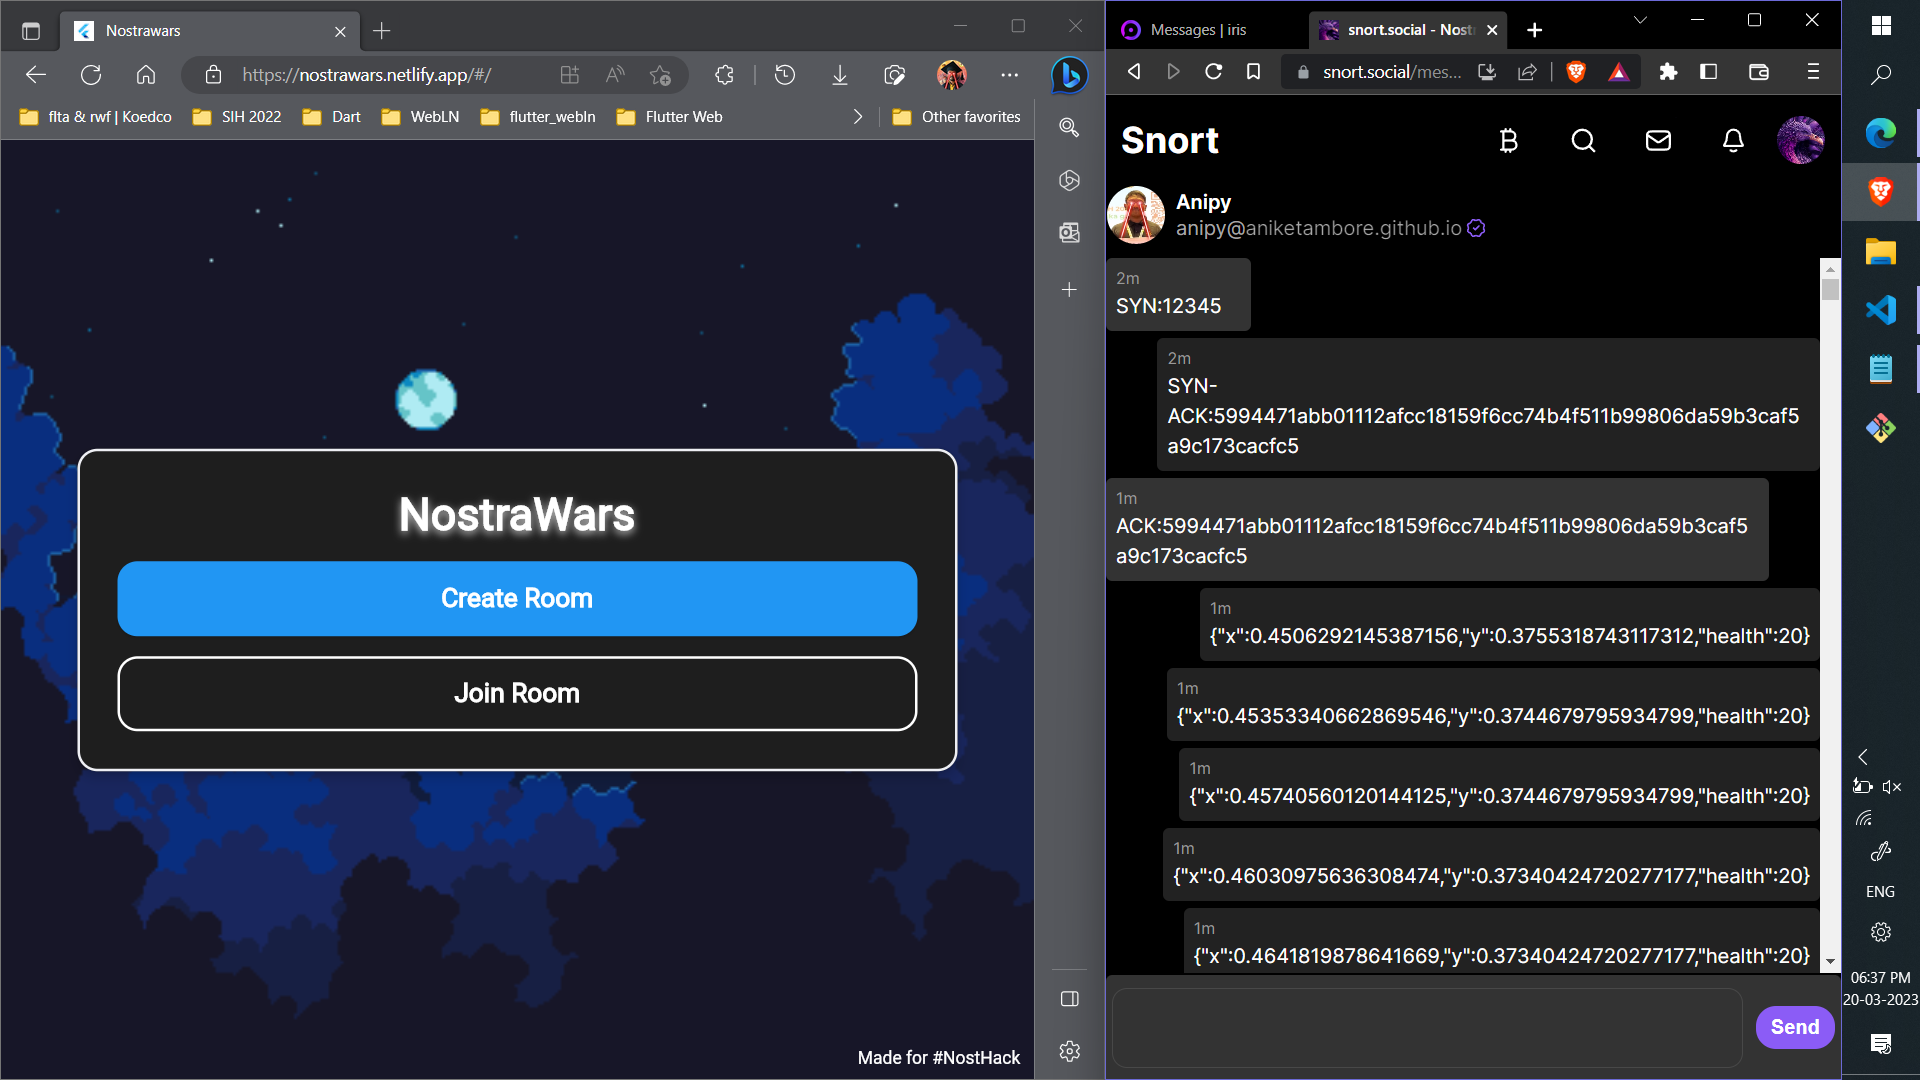Toggle Edge sidebar visibility button
The height and width of the screenshot is (1080, 1920).
pos(1069,999)
